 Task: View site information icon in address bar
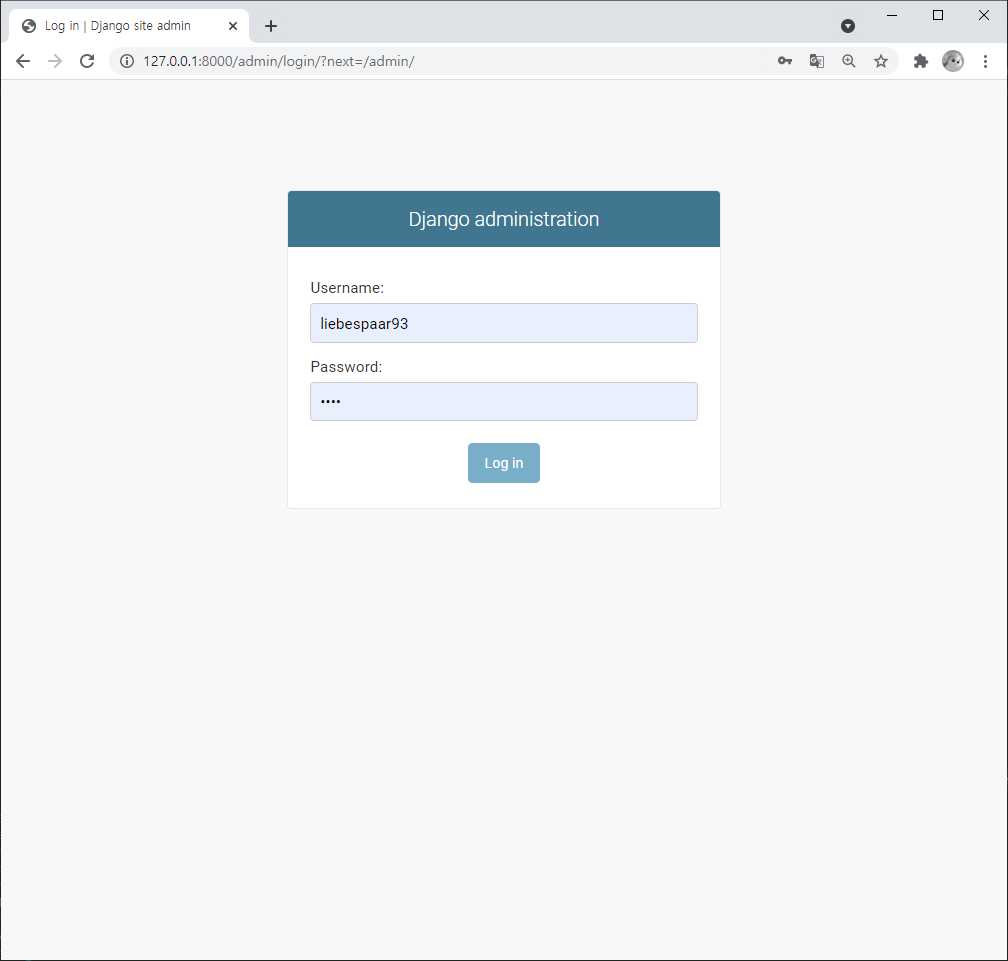point(127,61)
